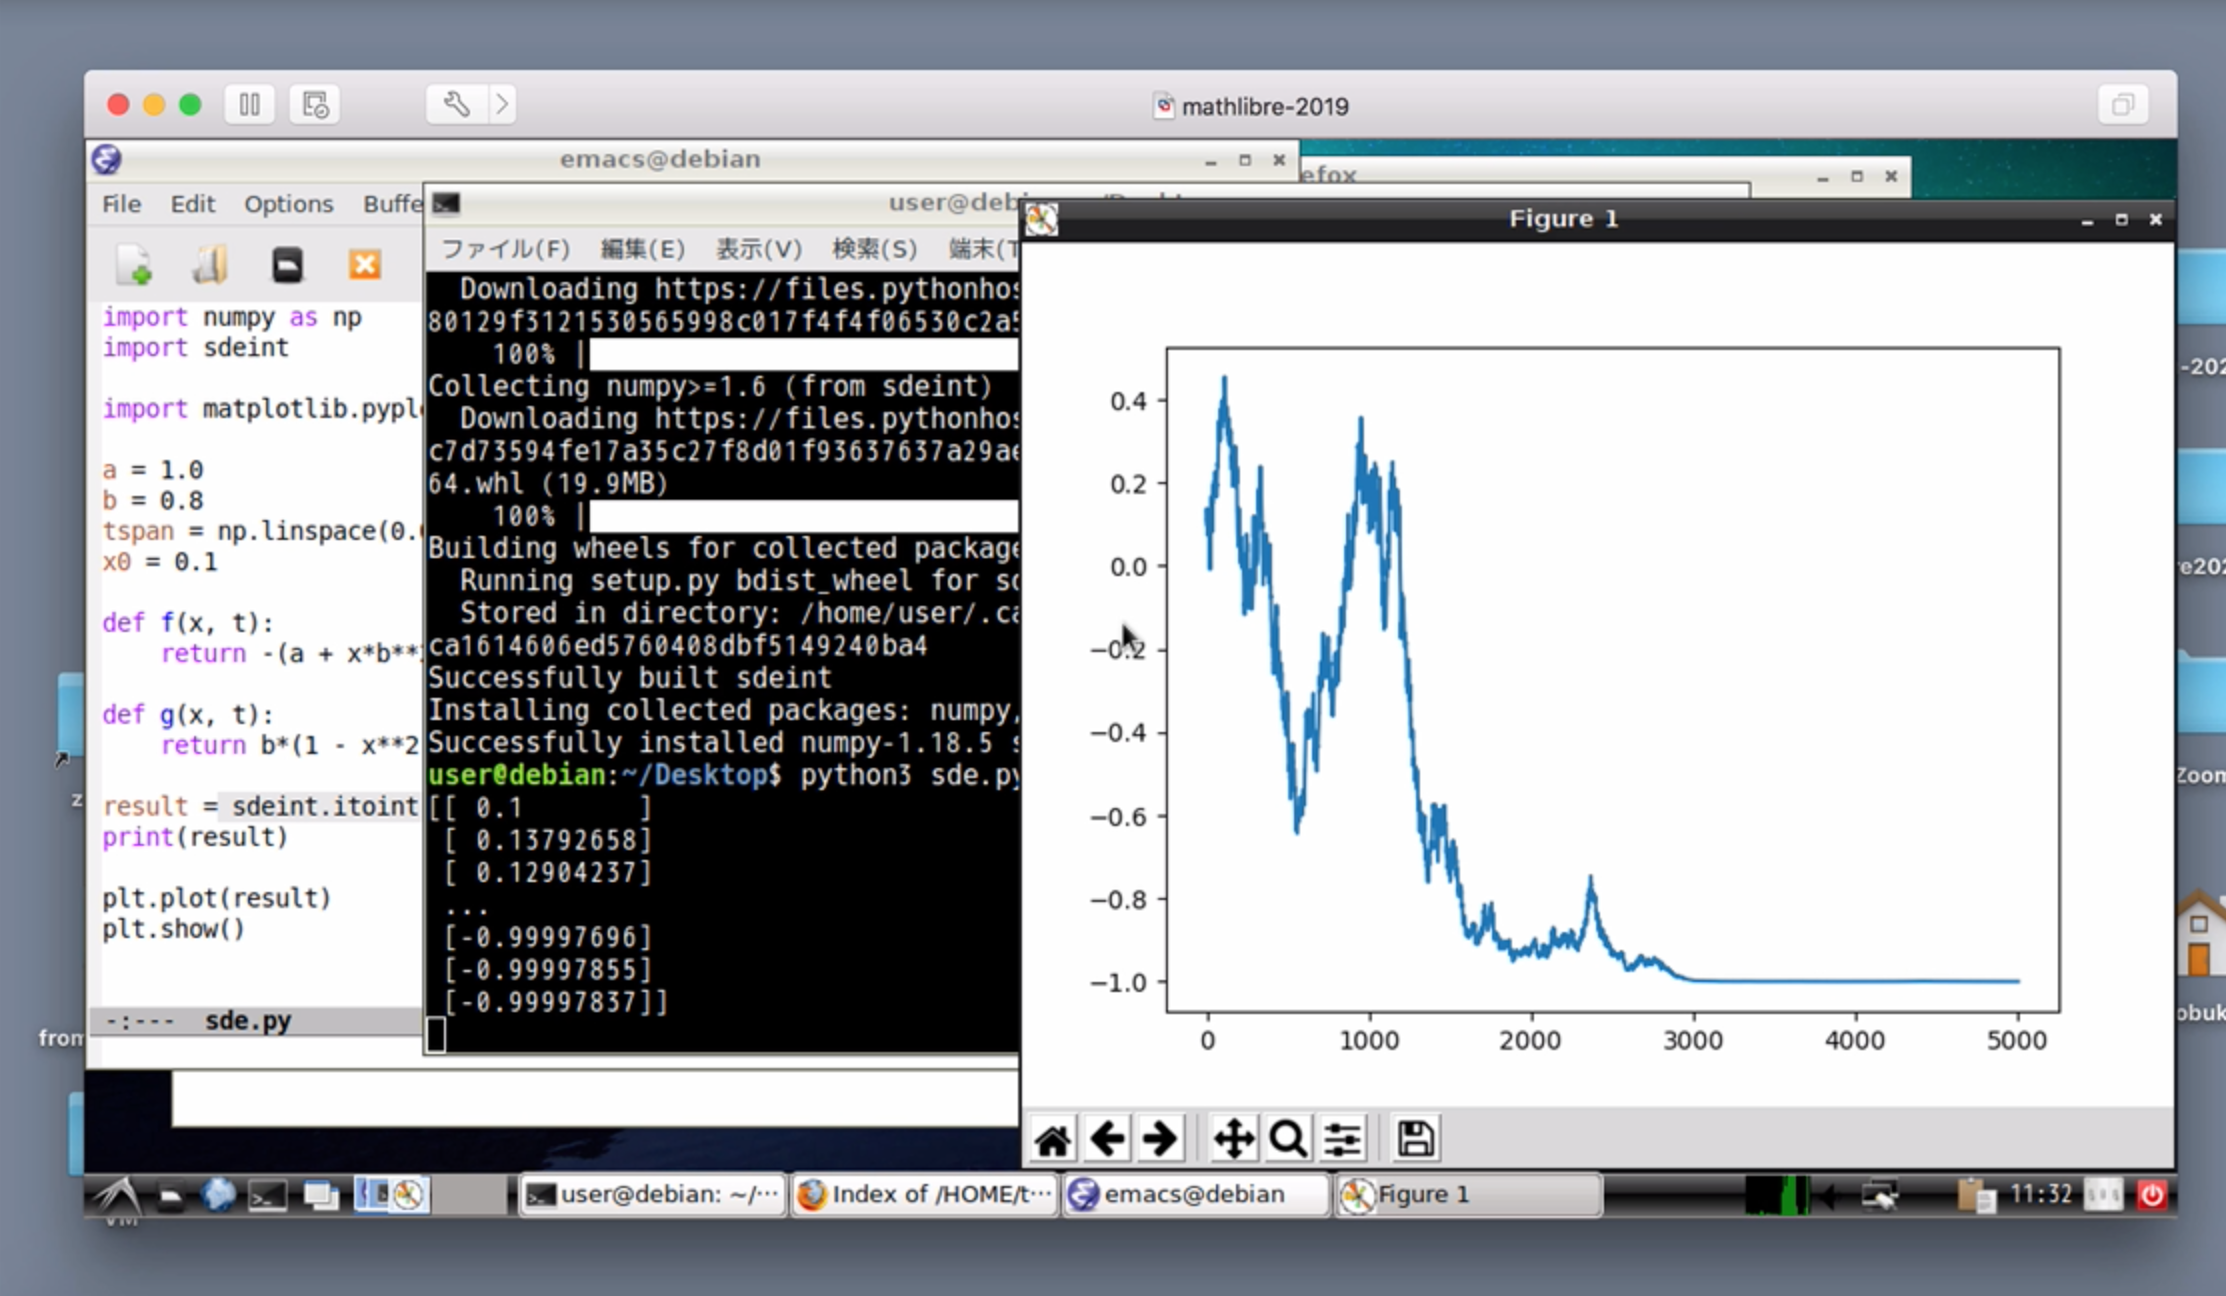Screen dimensions: 2226x1296
Task: Open the 検索(S) menu in the terminal
Action: [874, 248]
